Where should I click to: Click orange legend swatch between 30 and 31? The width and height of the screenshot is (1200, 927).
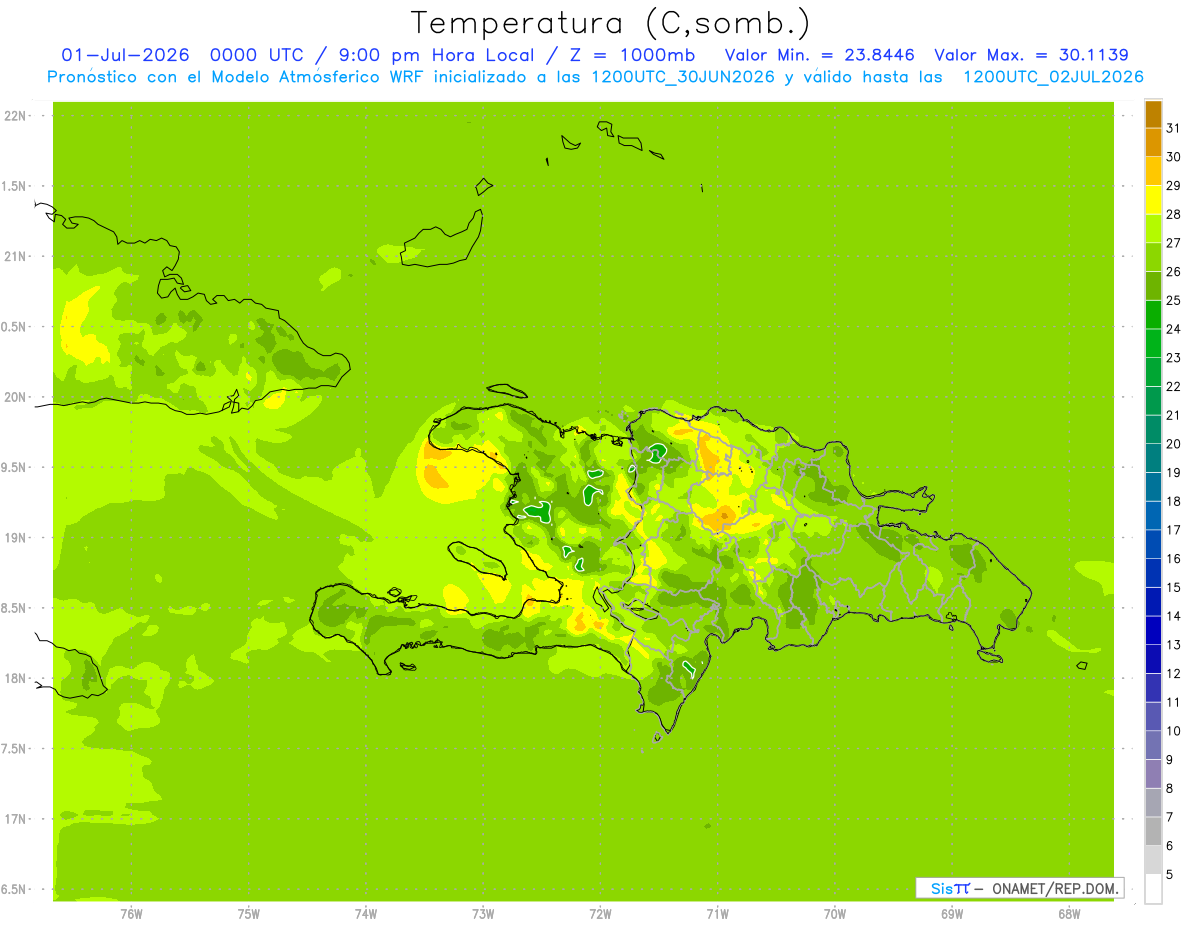[x=1153, y=142]
